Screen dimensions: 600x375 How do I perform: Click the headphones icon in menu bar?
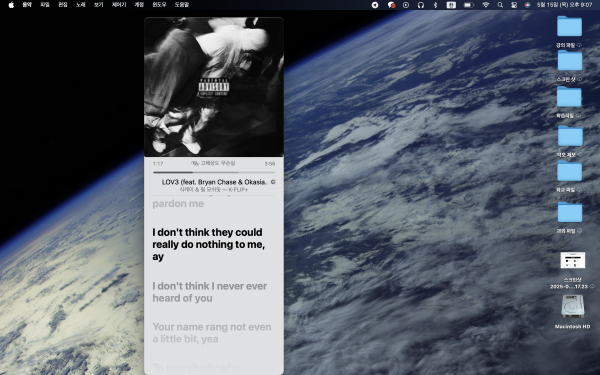click(421, 5)
